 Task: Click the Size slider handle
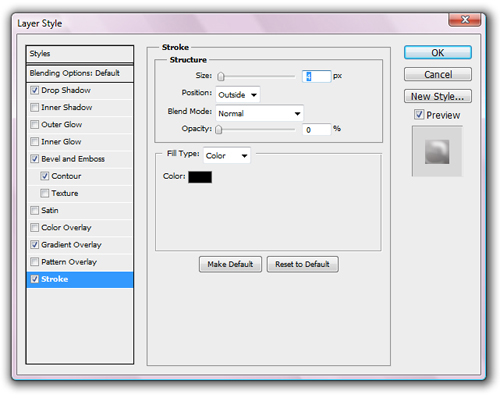click(x=221, y=76)
